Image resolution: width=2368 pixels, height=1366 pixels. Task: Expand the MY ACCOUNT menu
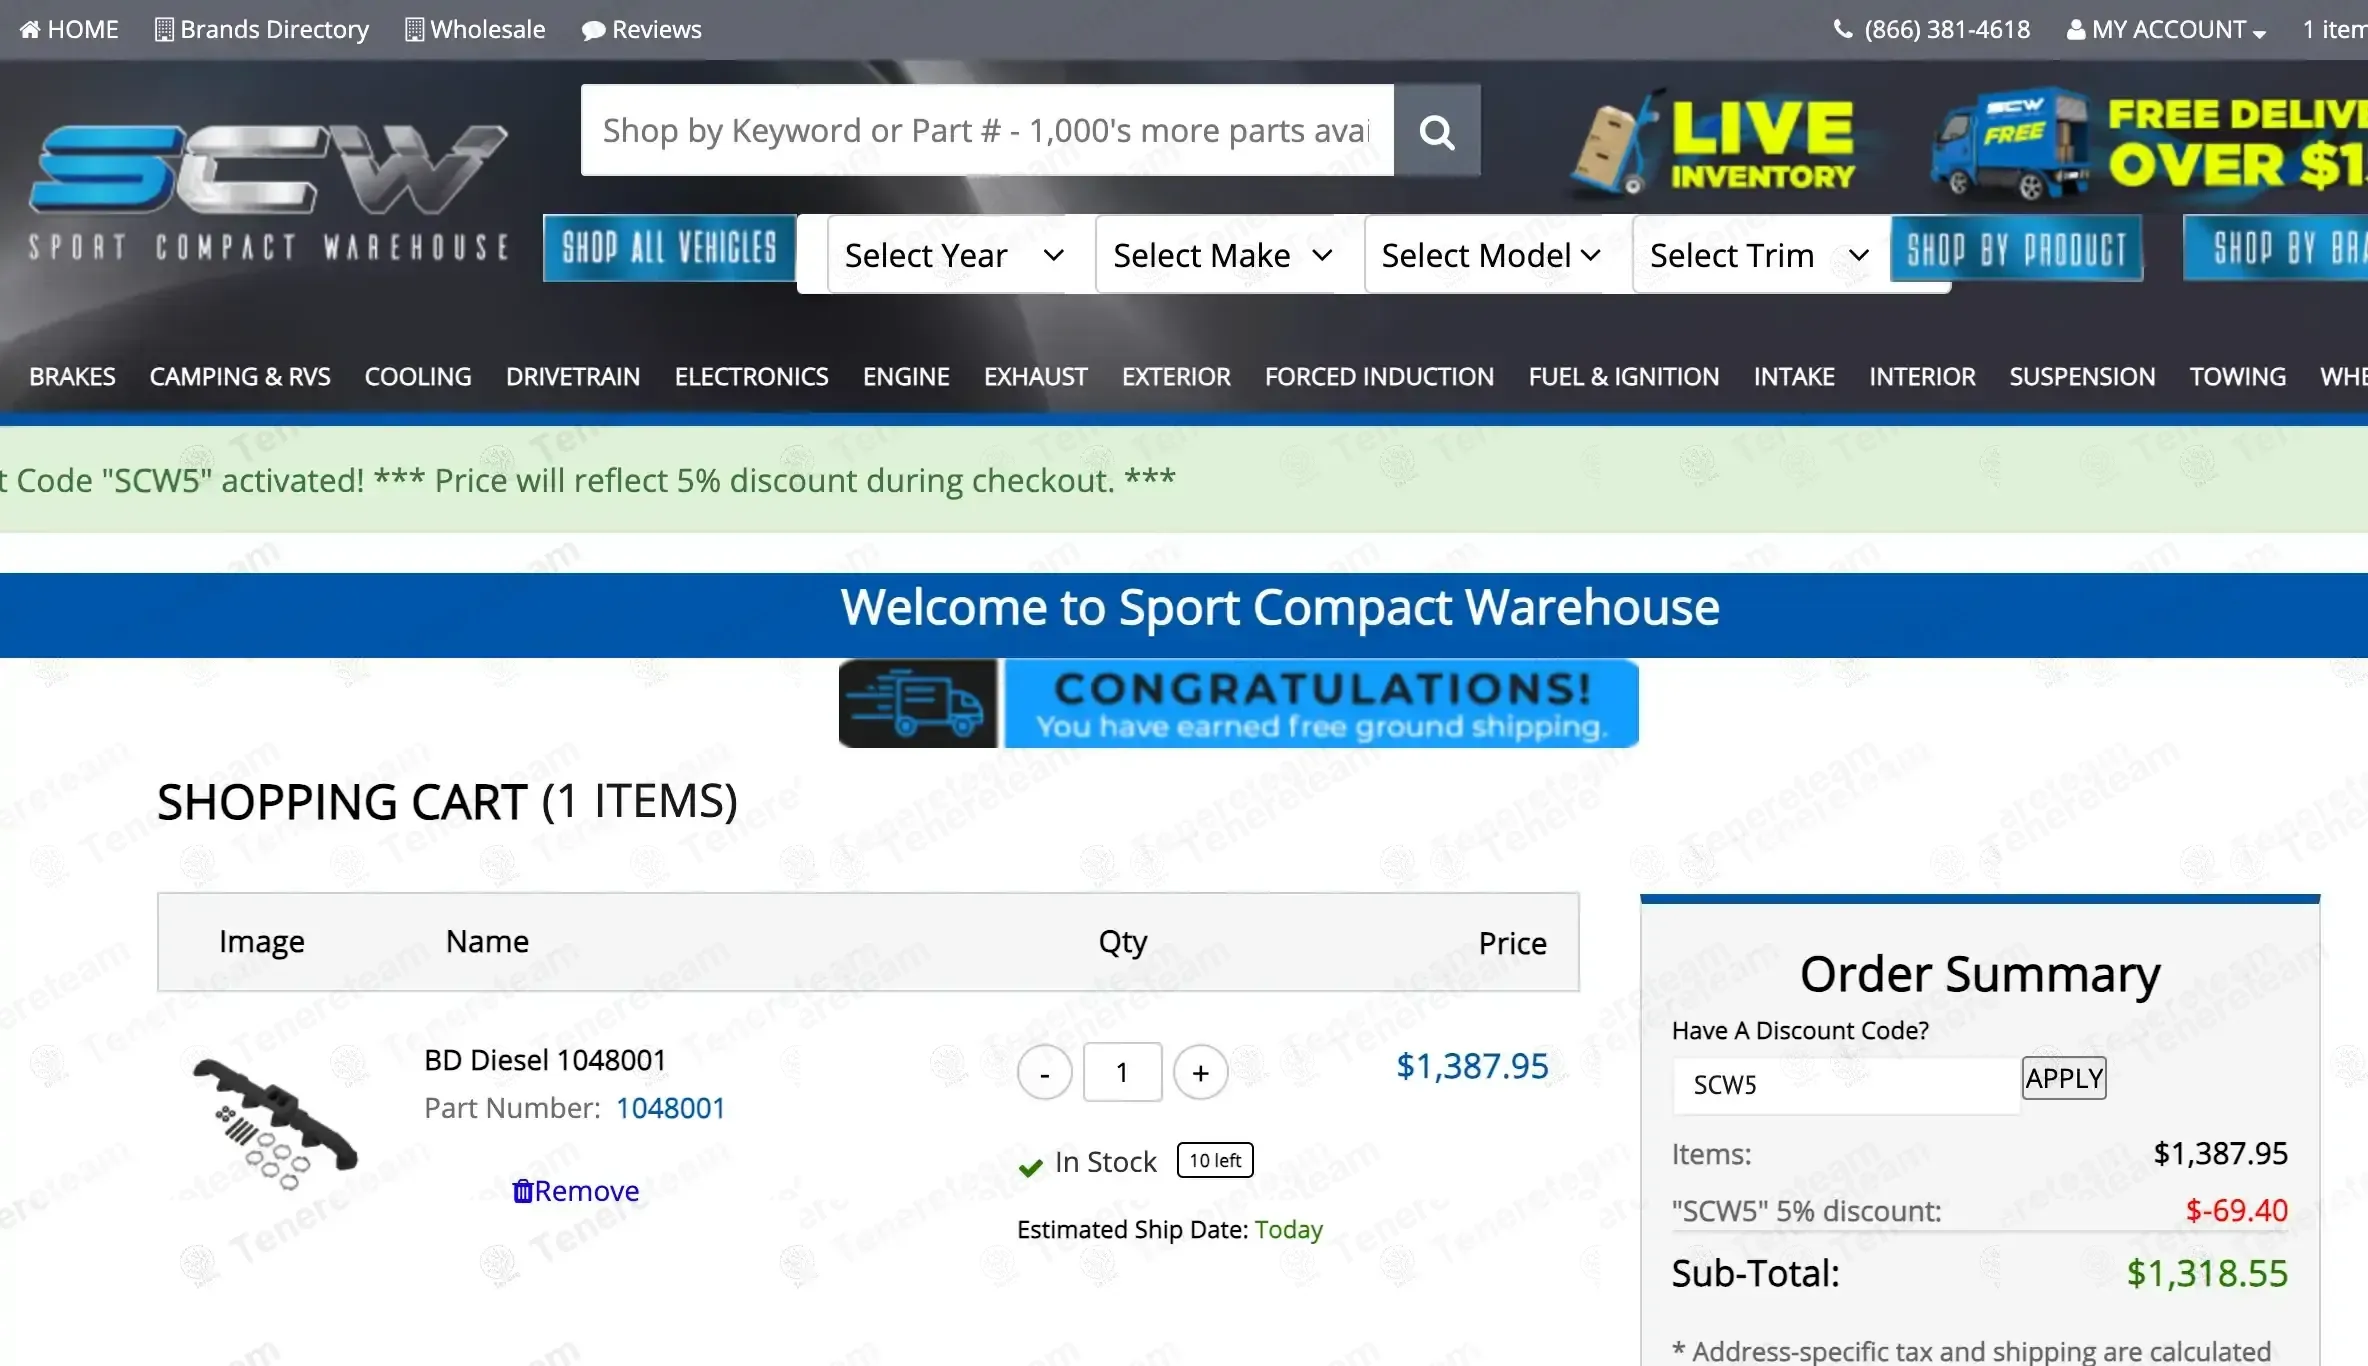tap(2166, 29)
